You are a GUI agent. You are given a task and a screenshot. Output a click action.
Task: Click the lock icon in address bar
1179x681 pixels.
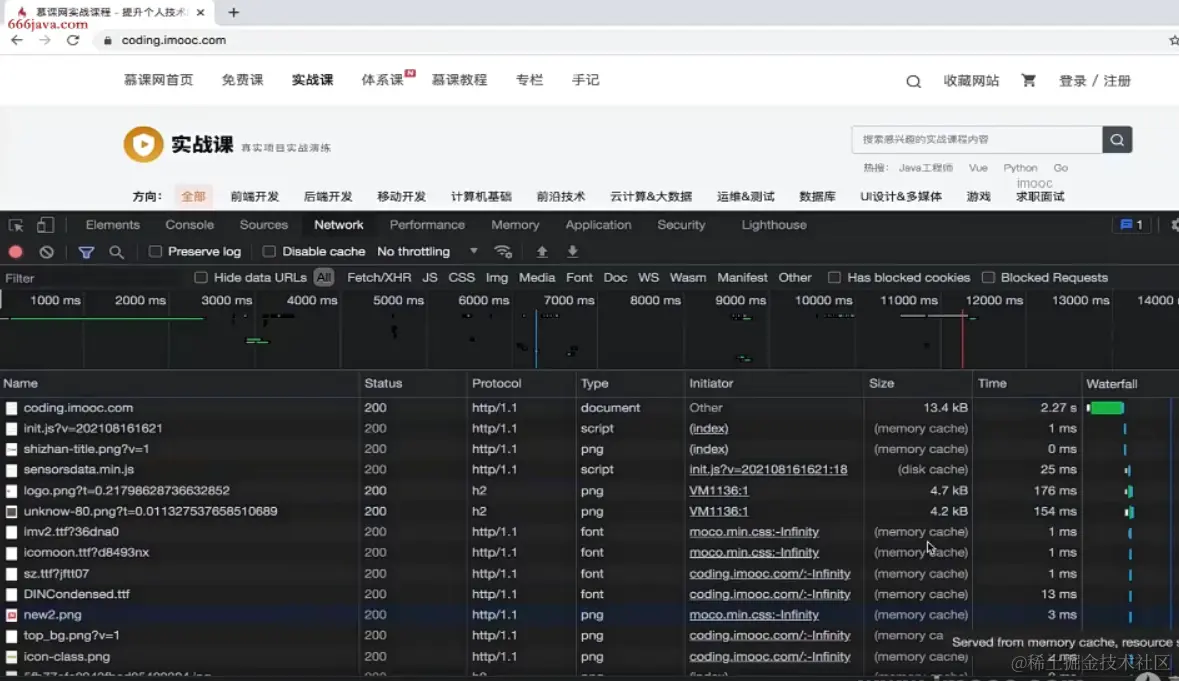point(108,41)
